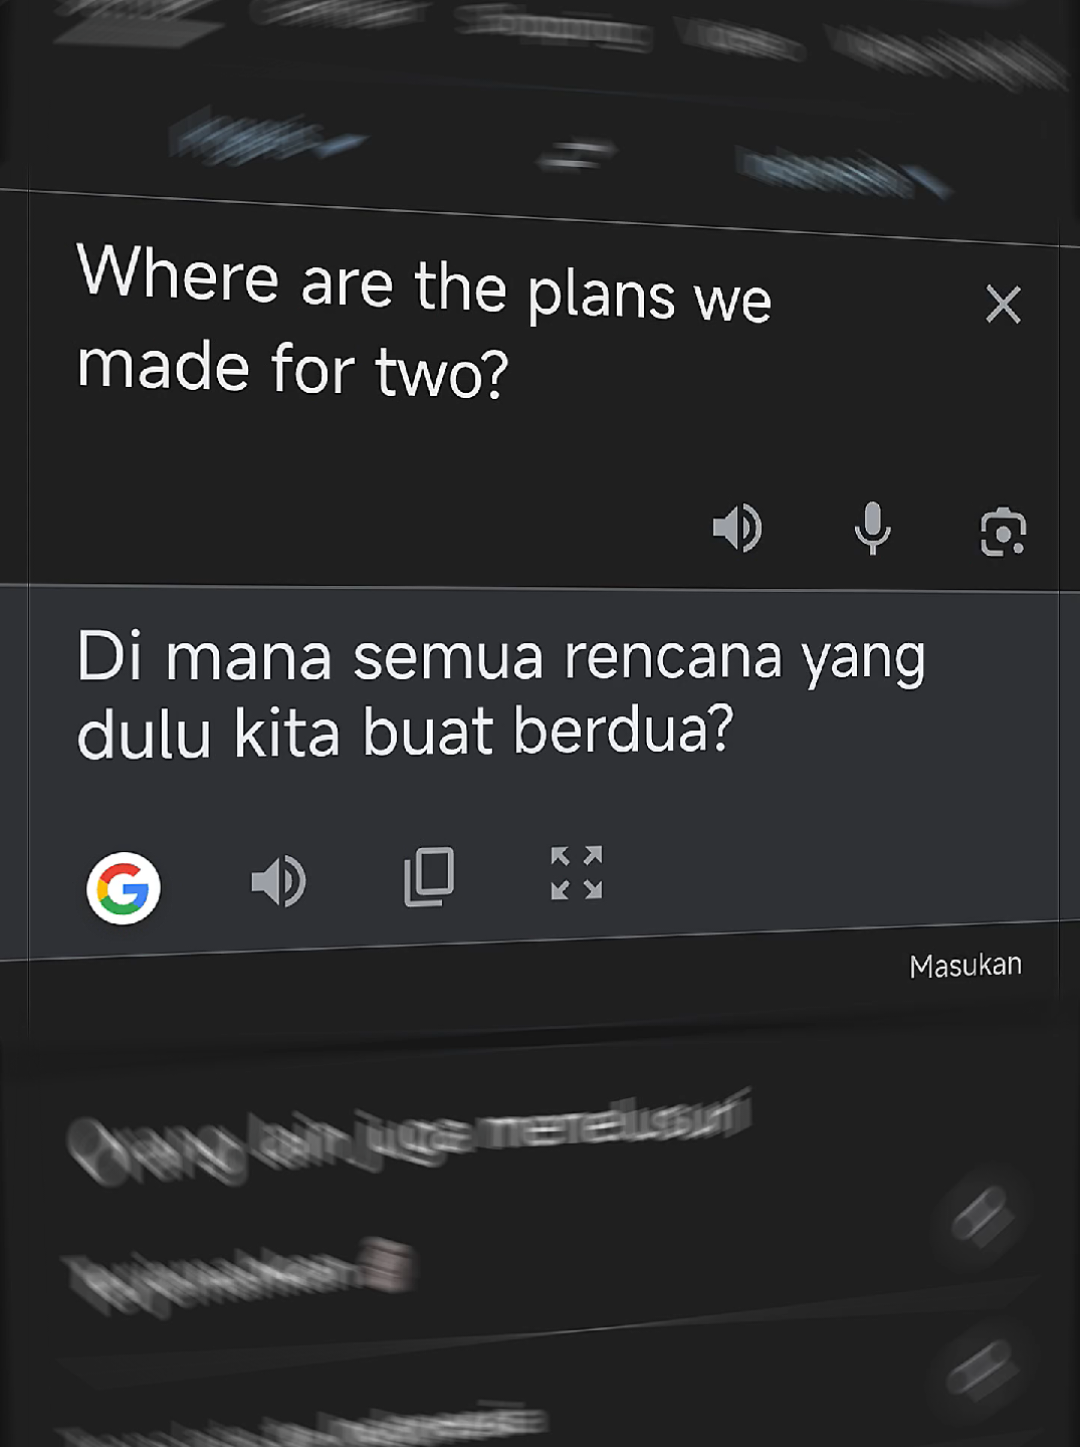Open the Masukan feedback link
Screen dimensions: 1080x1447
965,965
